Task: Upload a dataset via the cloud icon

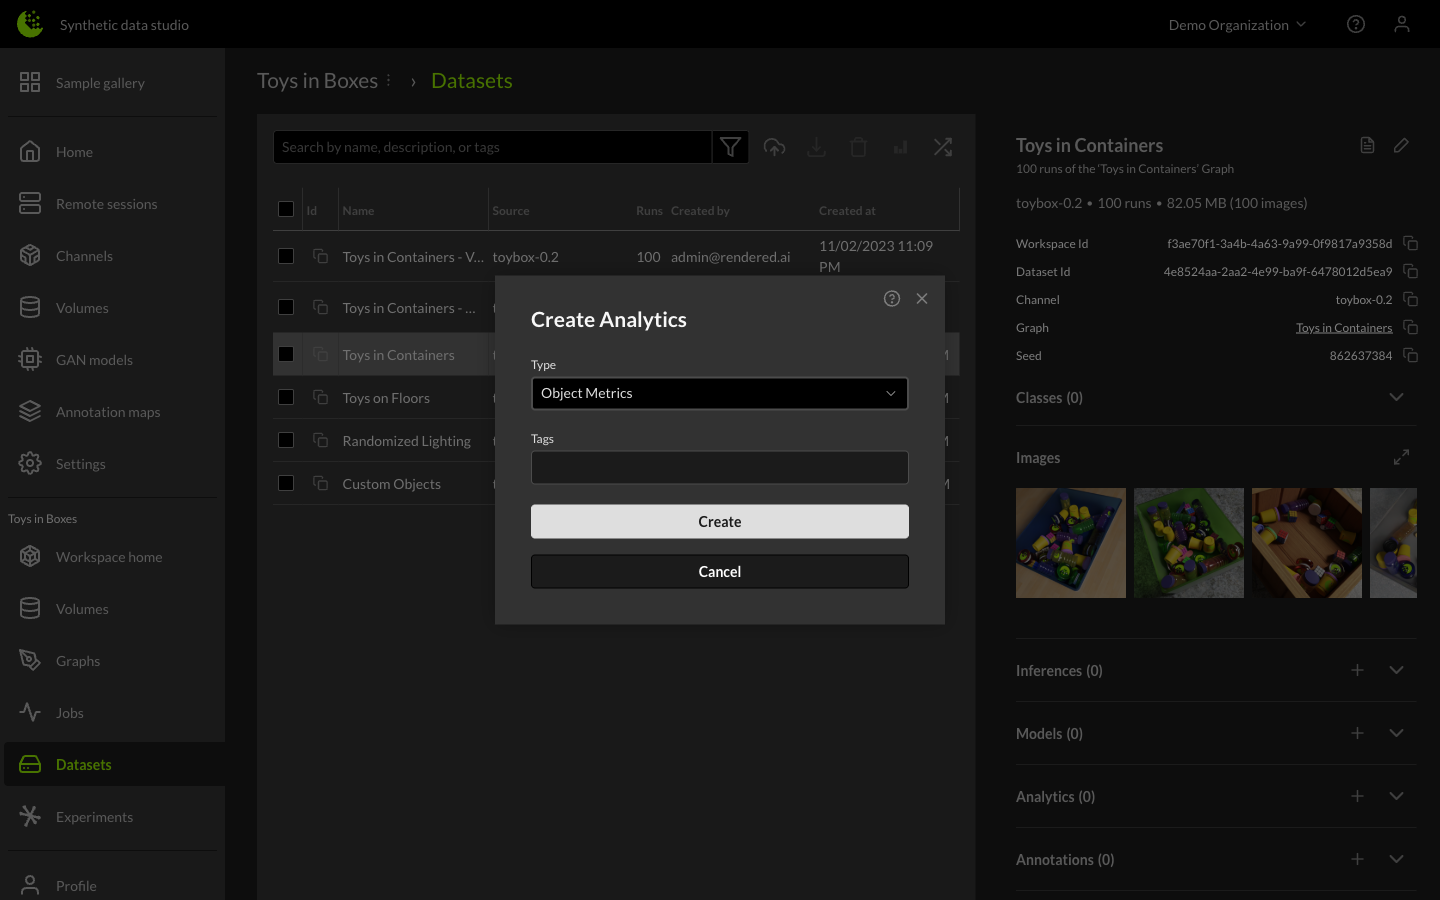Action: [774, 146]
